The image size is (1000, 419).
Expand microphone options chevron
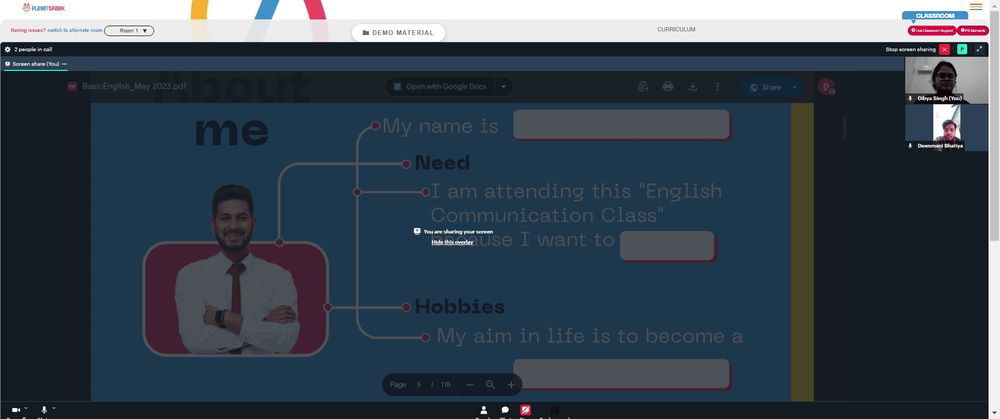pos(54,408)
